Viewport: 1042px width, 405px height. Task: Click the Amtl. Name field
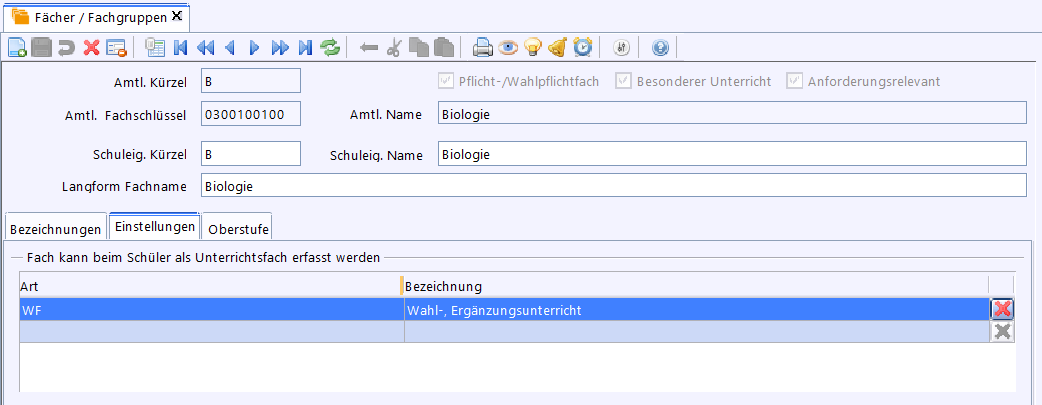point(732,114)
